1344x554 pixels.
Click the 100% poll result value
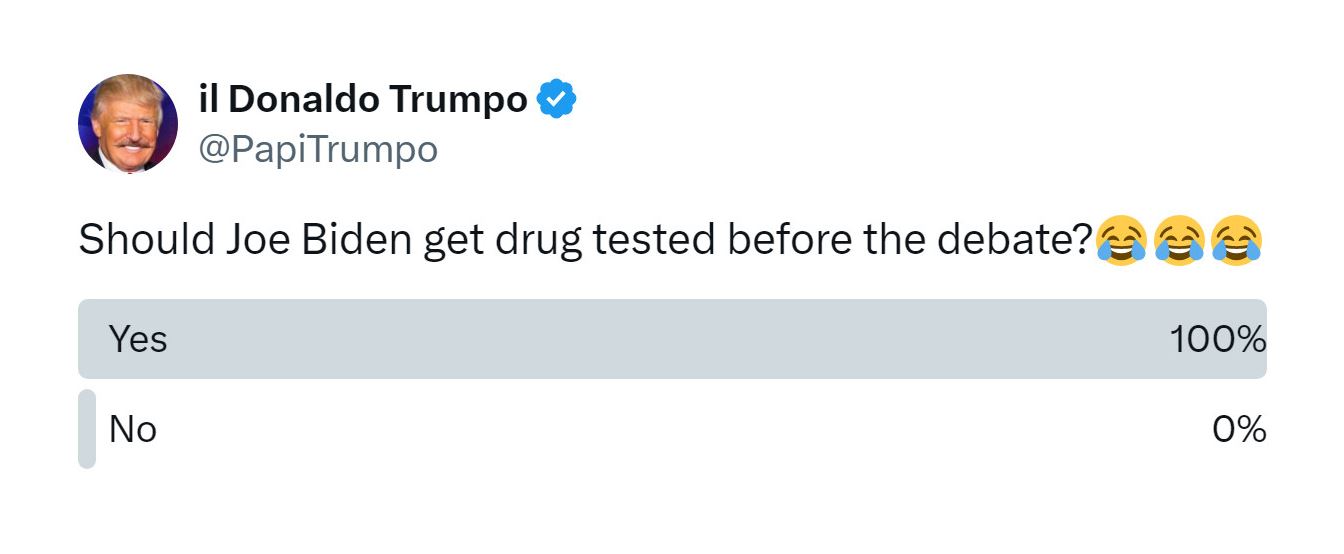tap(1218, 339)
